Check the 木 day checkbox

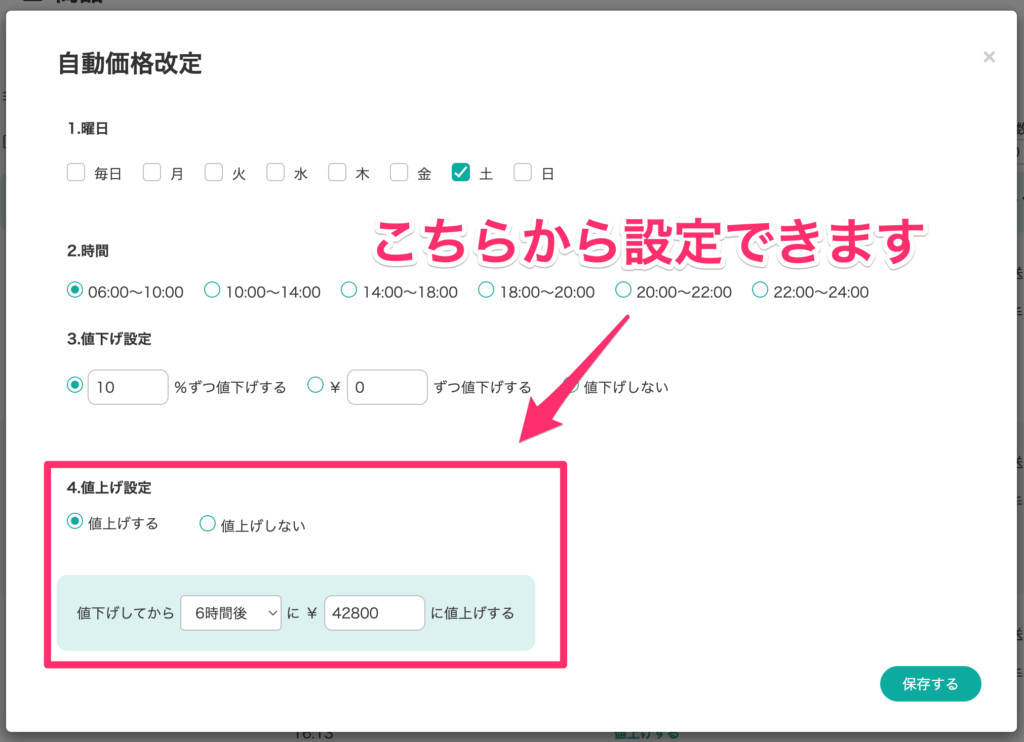tap(337, 172)
